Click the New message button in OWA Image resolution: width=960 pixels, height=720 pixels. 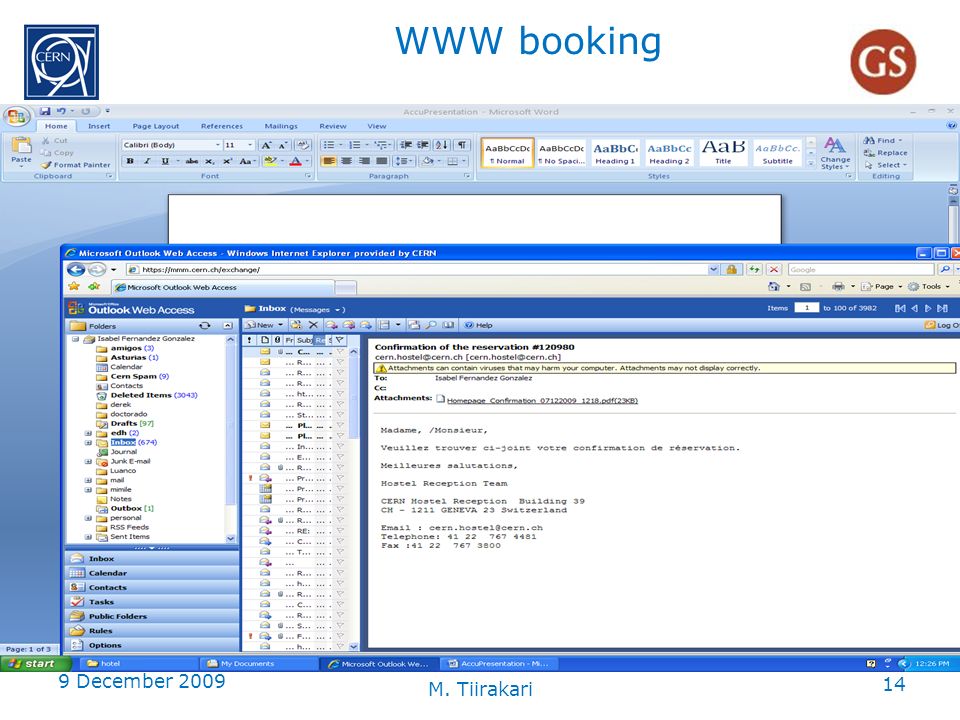[x=260, y=325]
